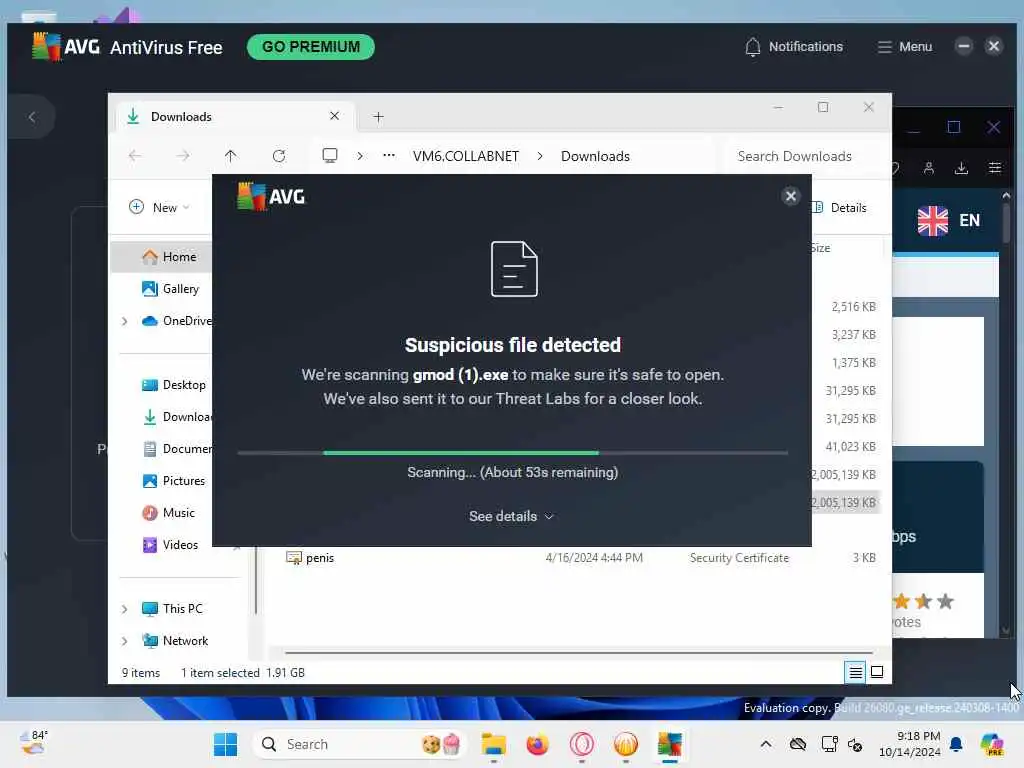
Task: Open browser hamburger menu icon
Action: tap(995, 168)
